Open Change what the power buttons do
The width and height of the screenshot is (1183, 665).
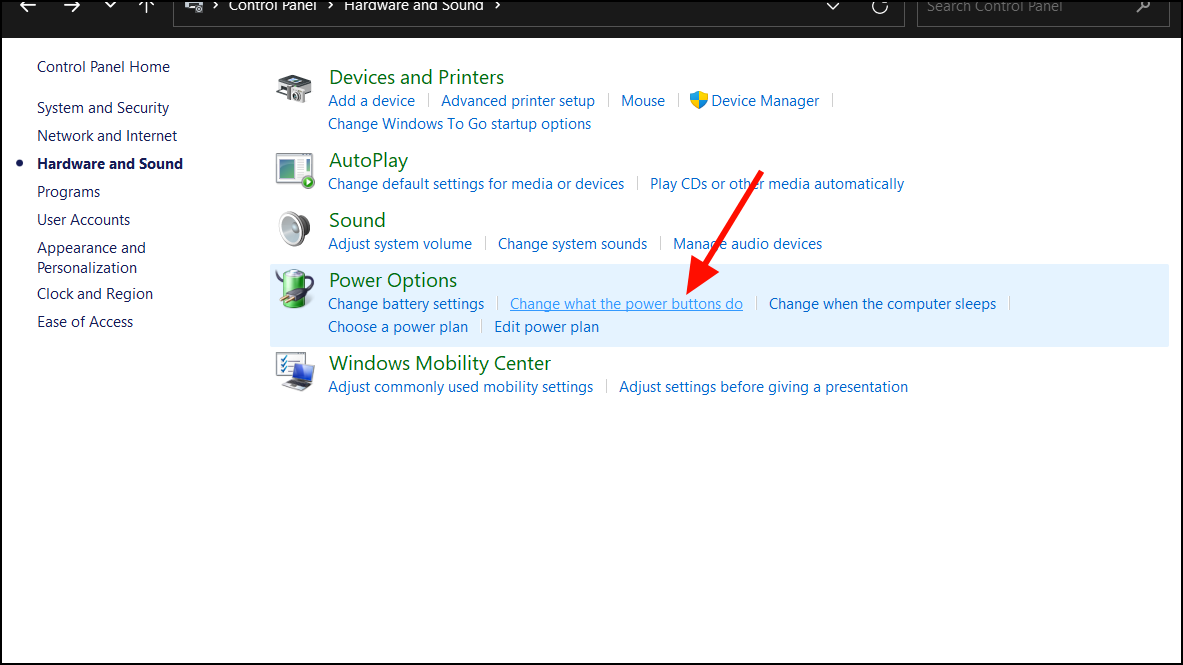tap(626, 303)
